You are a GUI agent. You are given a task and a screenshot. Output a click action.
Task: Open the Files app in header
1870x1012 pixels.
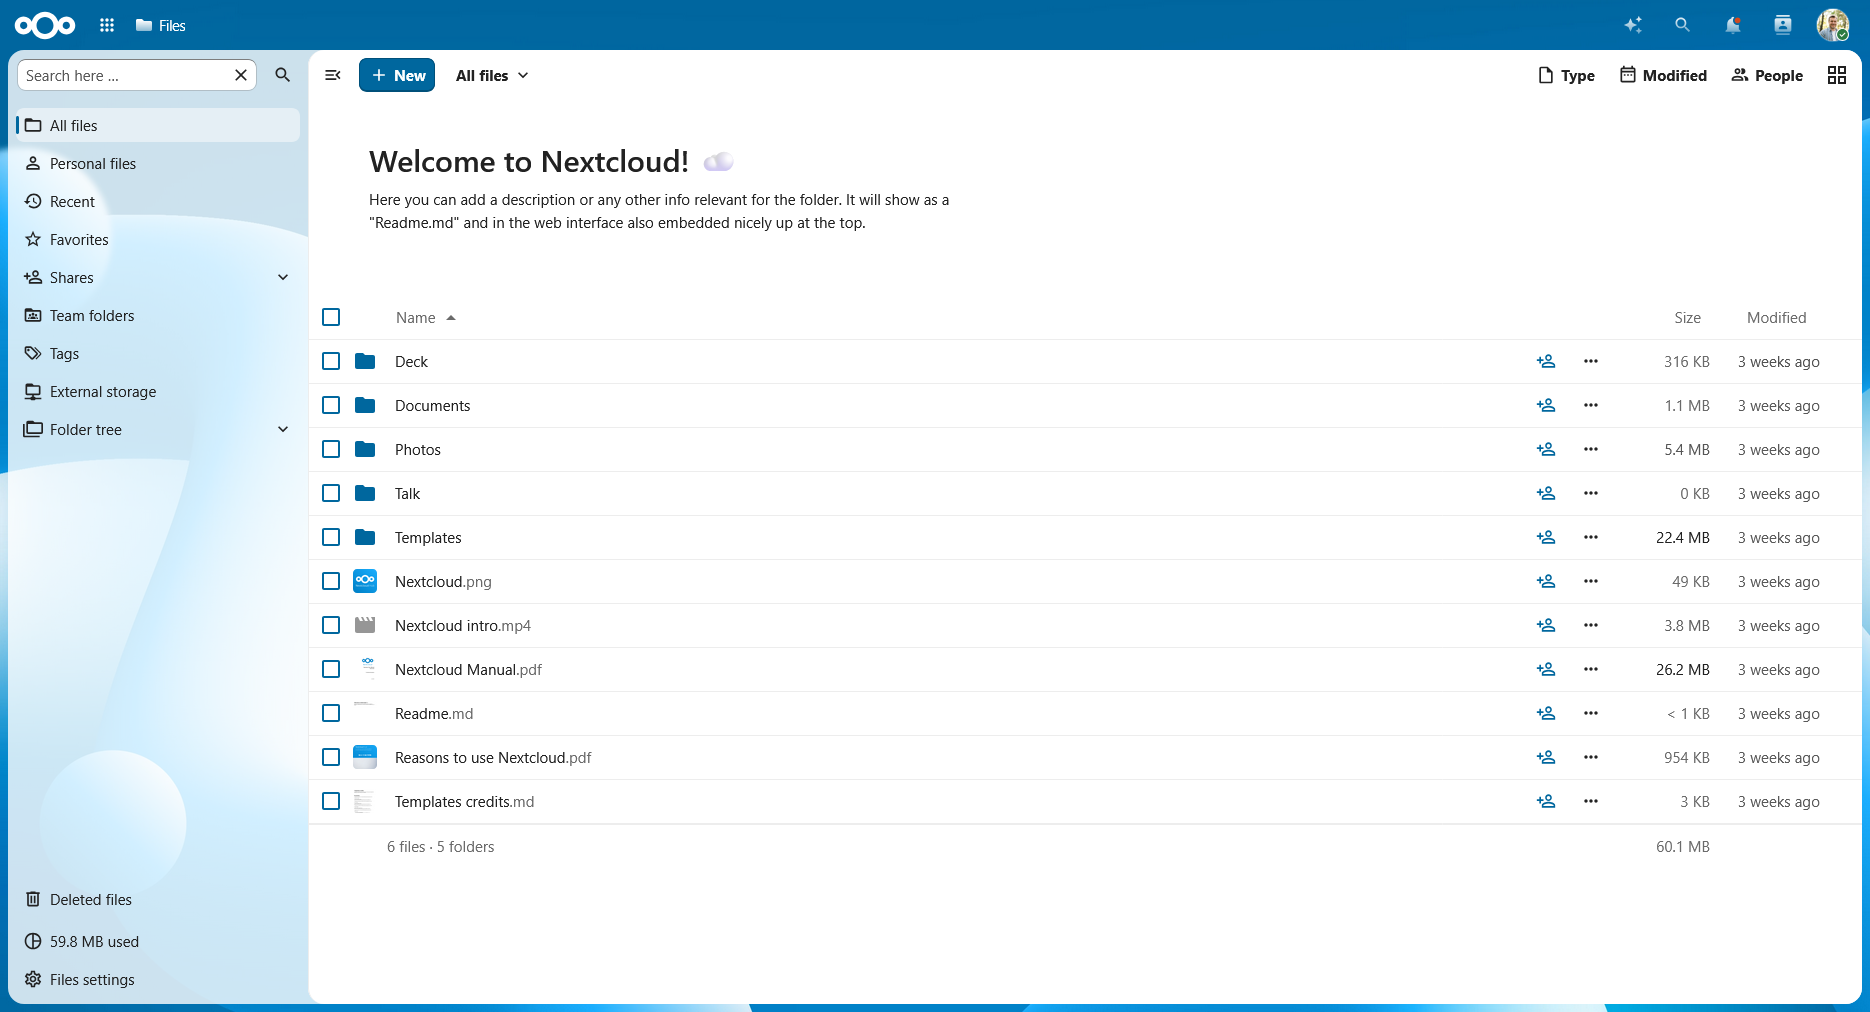161,25
